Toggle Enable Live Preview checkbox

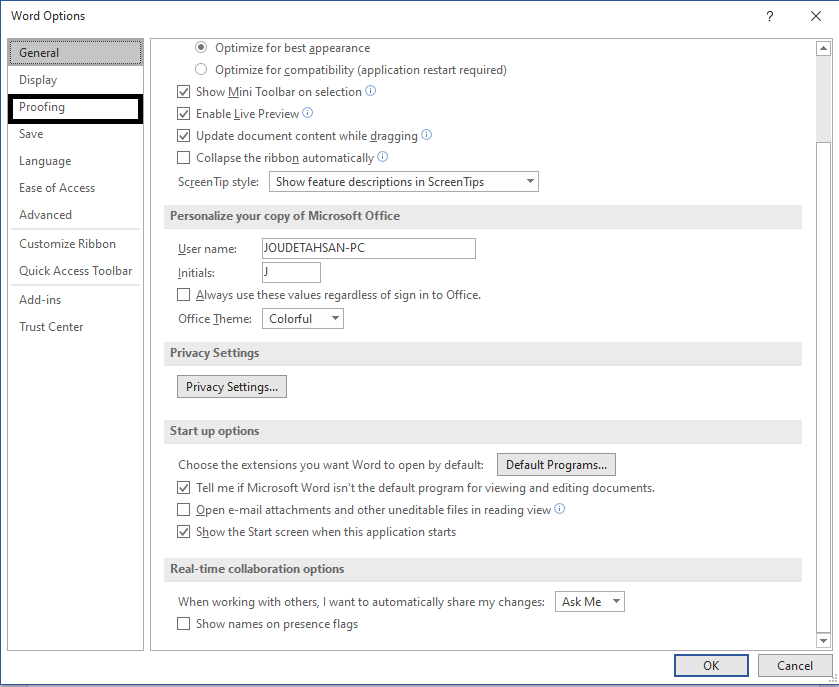pos(184,113)
